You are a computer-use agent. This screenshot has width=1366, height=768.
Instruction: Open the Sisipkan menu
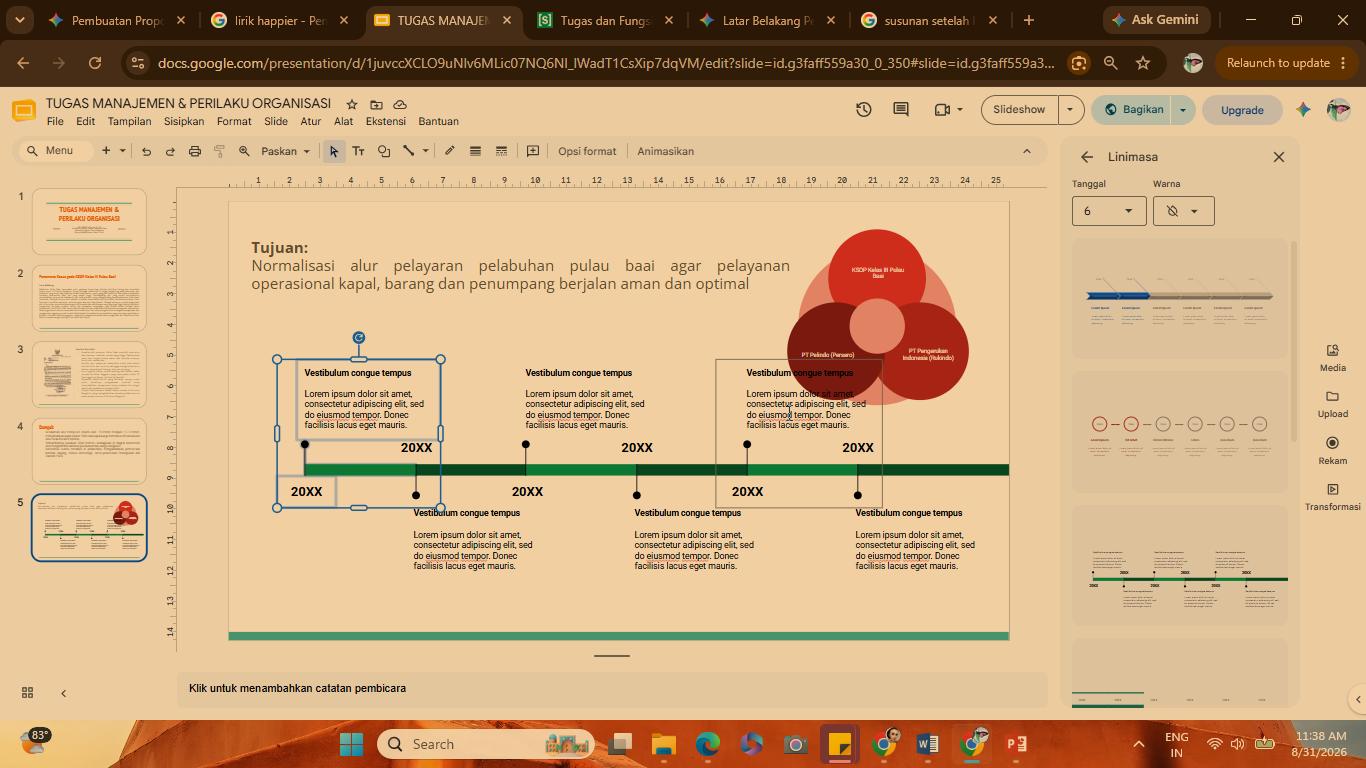pyautogui.click(x=184, y=121)
